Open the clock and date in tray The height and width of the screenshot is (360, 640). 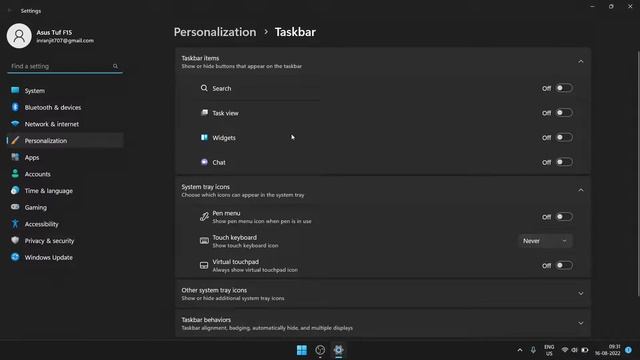click(x=607, y=350)
